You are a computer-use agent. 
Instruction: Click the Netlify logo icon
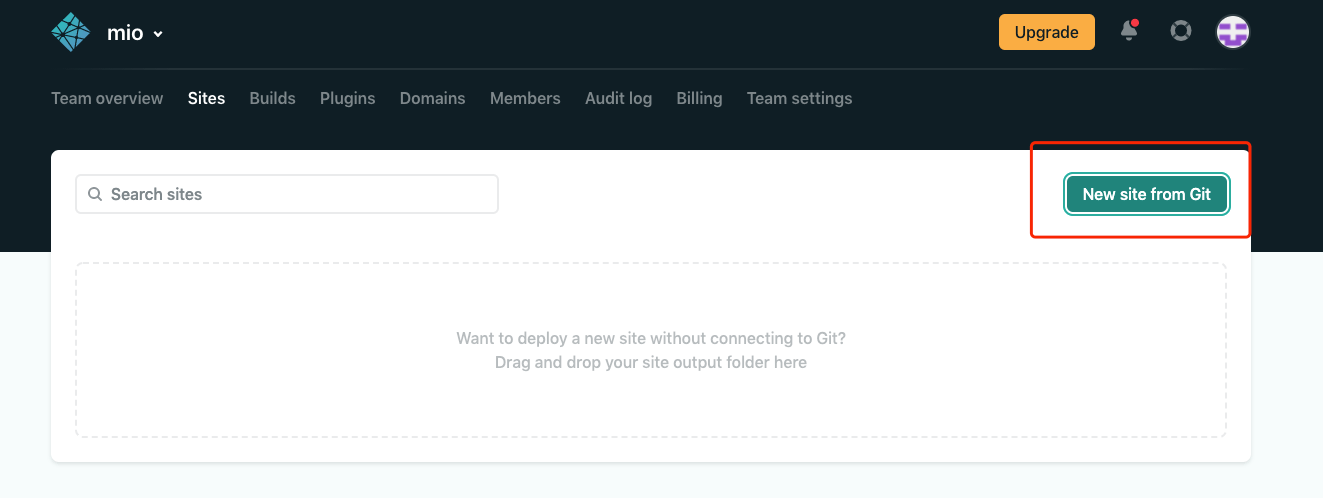(71, 32)
